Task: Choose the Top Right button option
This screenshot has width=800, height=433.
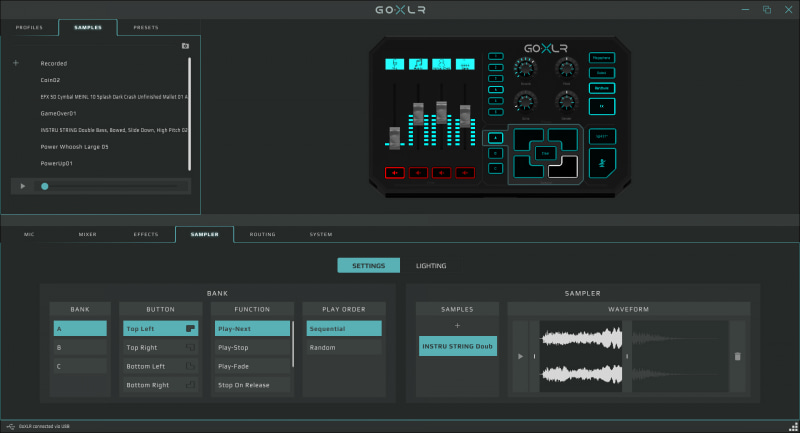Action: click(160, 347)
